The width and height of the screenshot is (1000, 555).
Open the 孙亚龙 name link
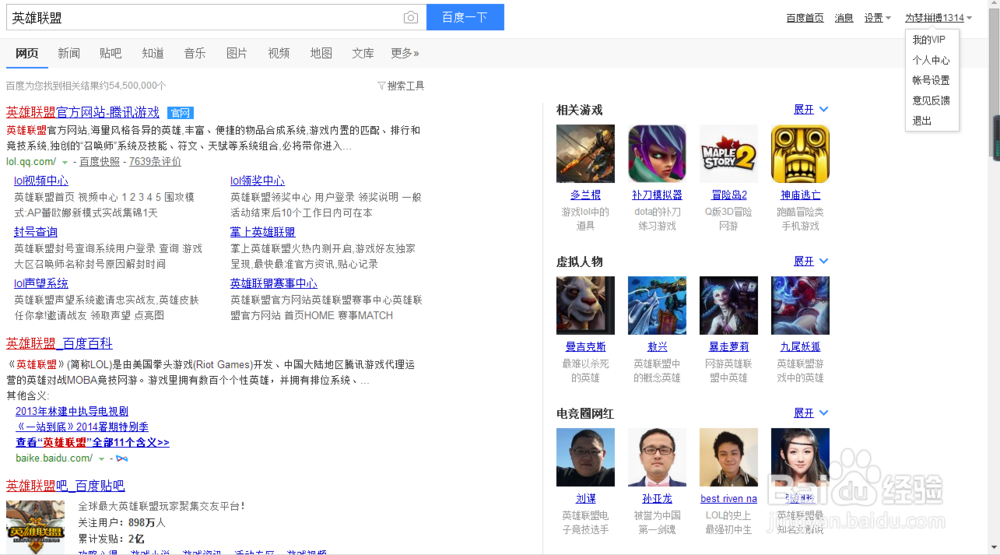[x=657, y=499]
